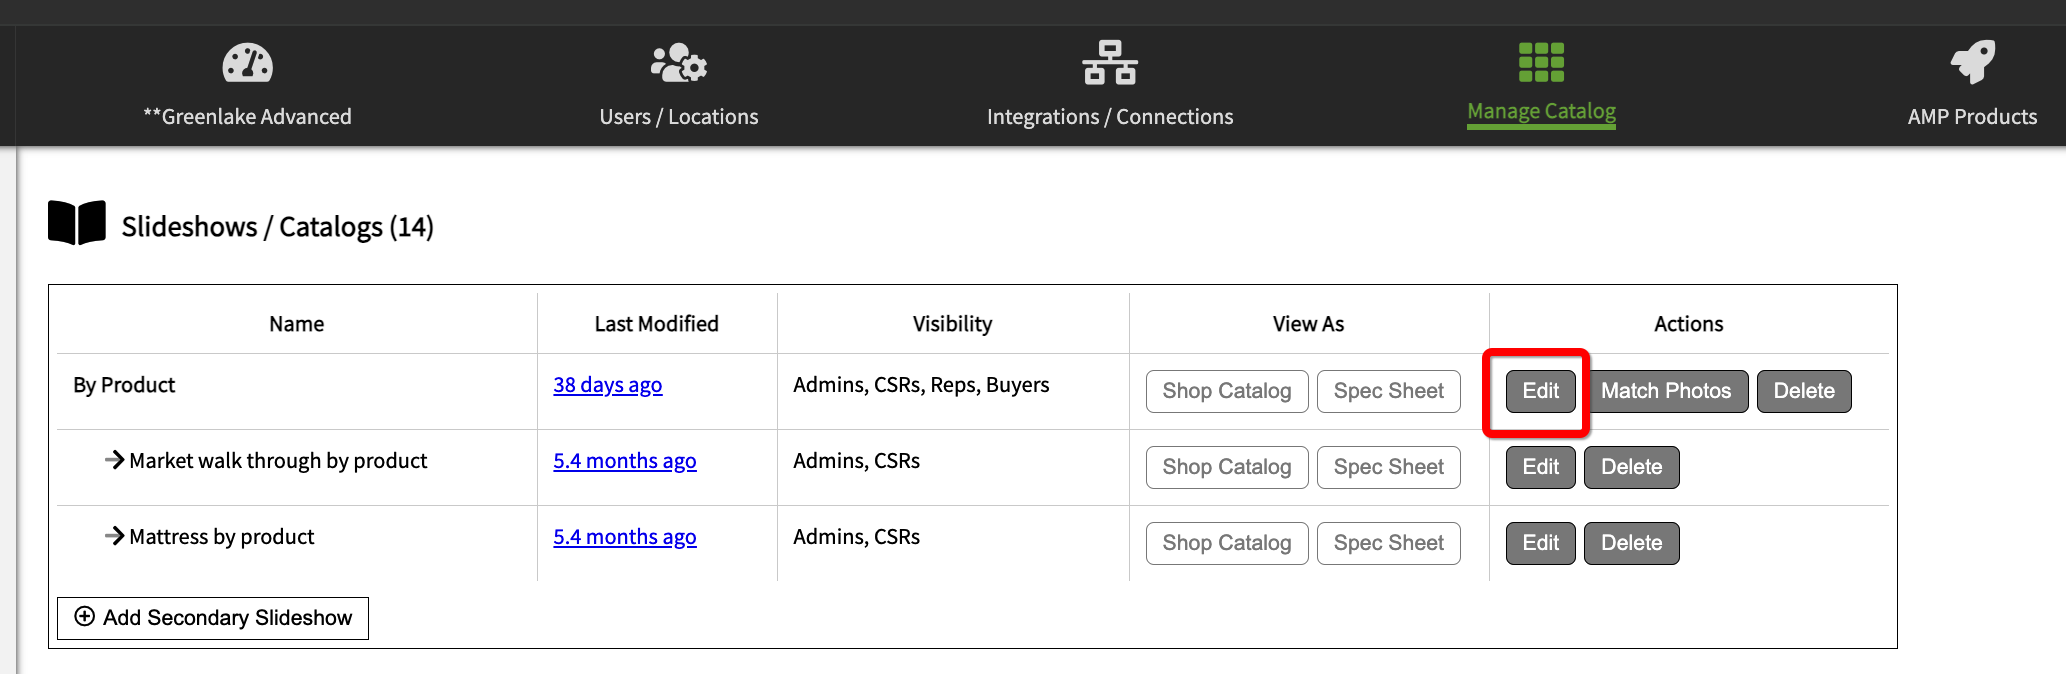The width and height of the screenshot is (2066, 674).
Task: Click the Users / Locations people-gear icon
Action: click(x=679, y=63)
